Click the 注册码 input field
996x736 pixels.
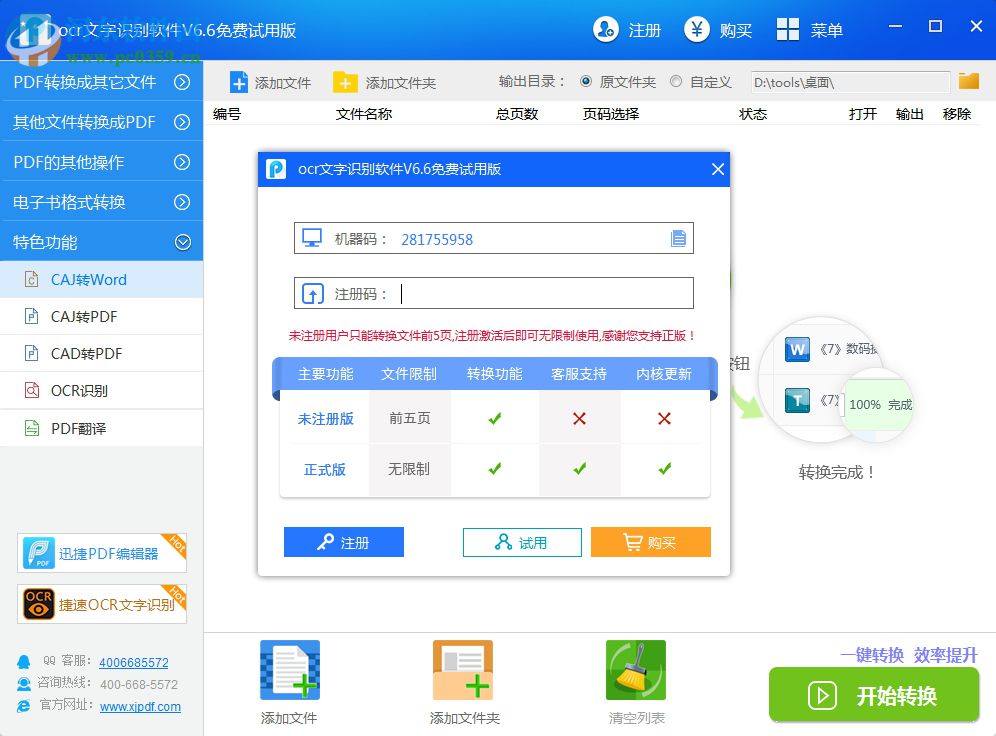pos(494,293)
